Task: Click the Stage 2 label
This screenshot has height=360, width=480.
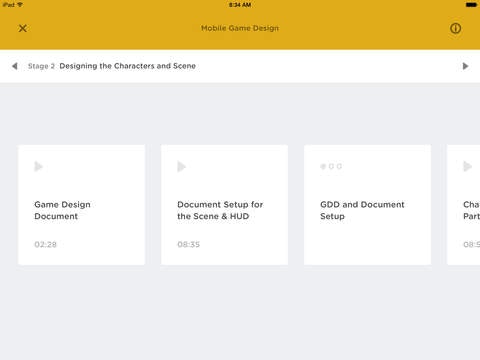Action: 41,66
